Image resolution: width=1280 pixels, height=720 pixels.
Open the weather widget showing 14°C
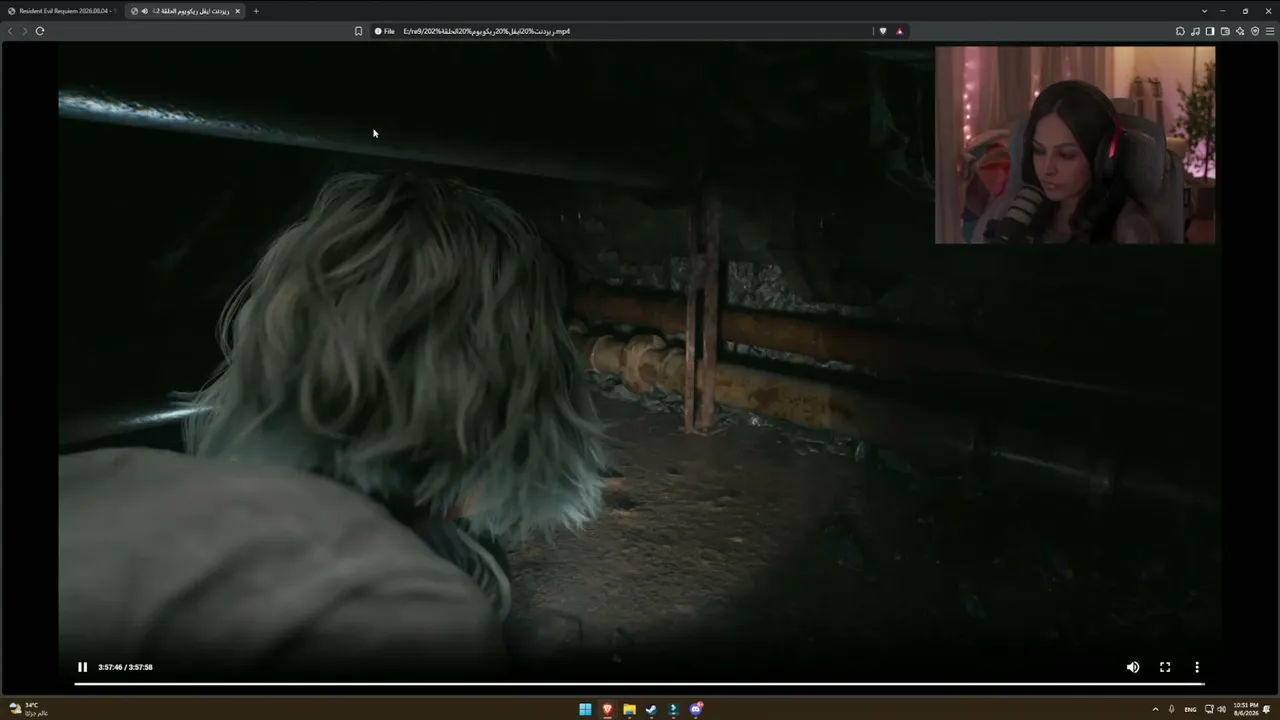(x=28, y=709)
